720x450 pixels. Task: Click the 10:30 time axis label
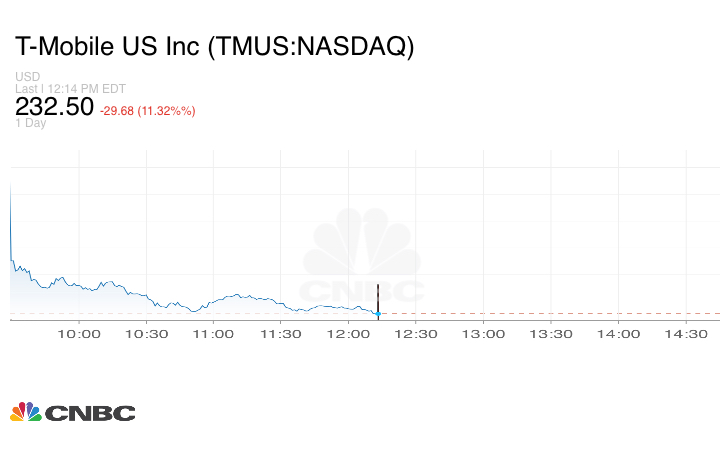click(147, 334)
